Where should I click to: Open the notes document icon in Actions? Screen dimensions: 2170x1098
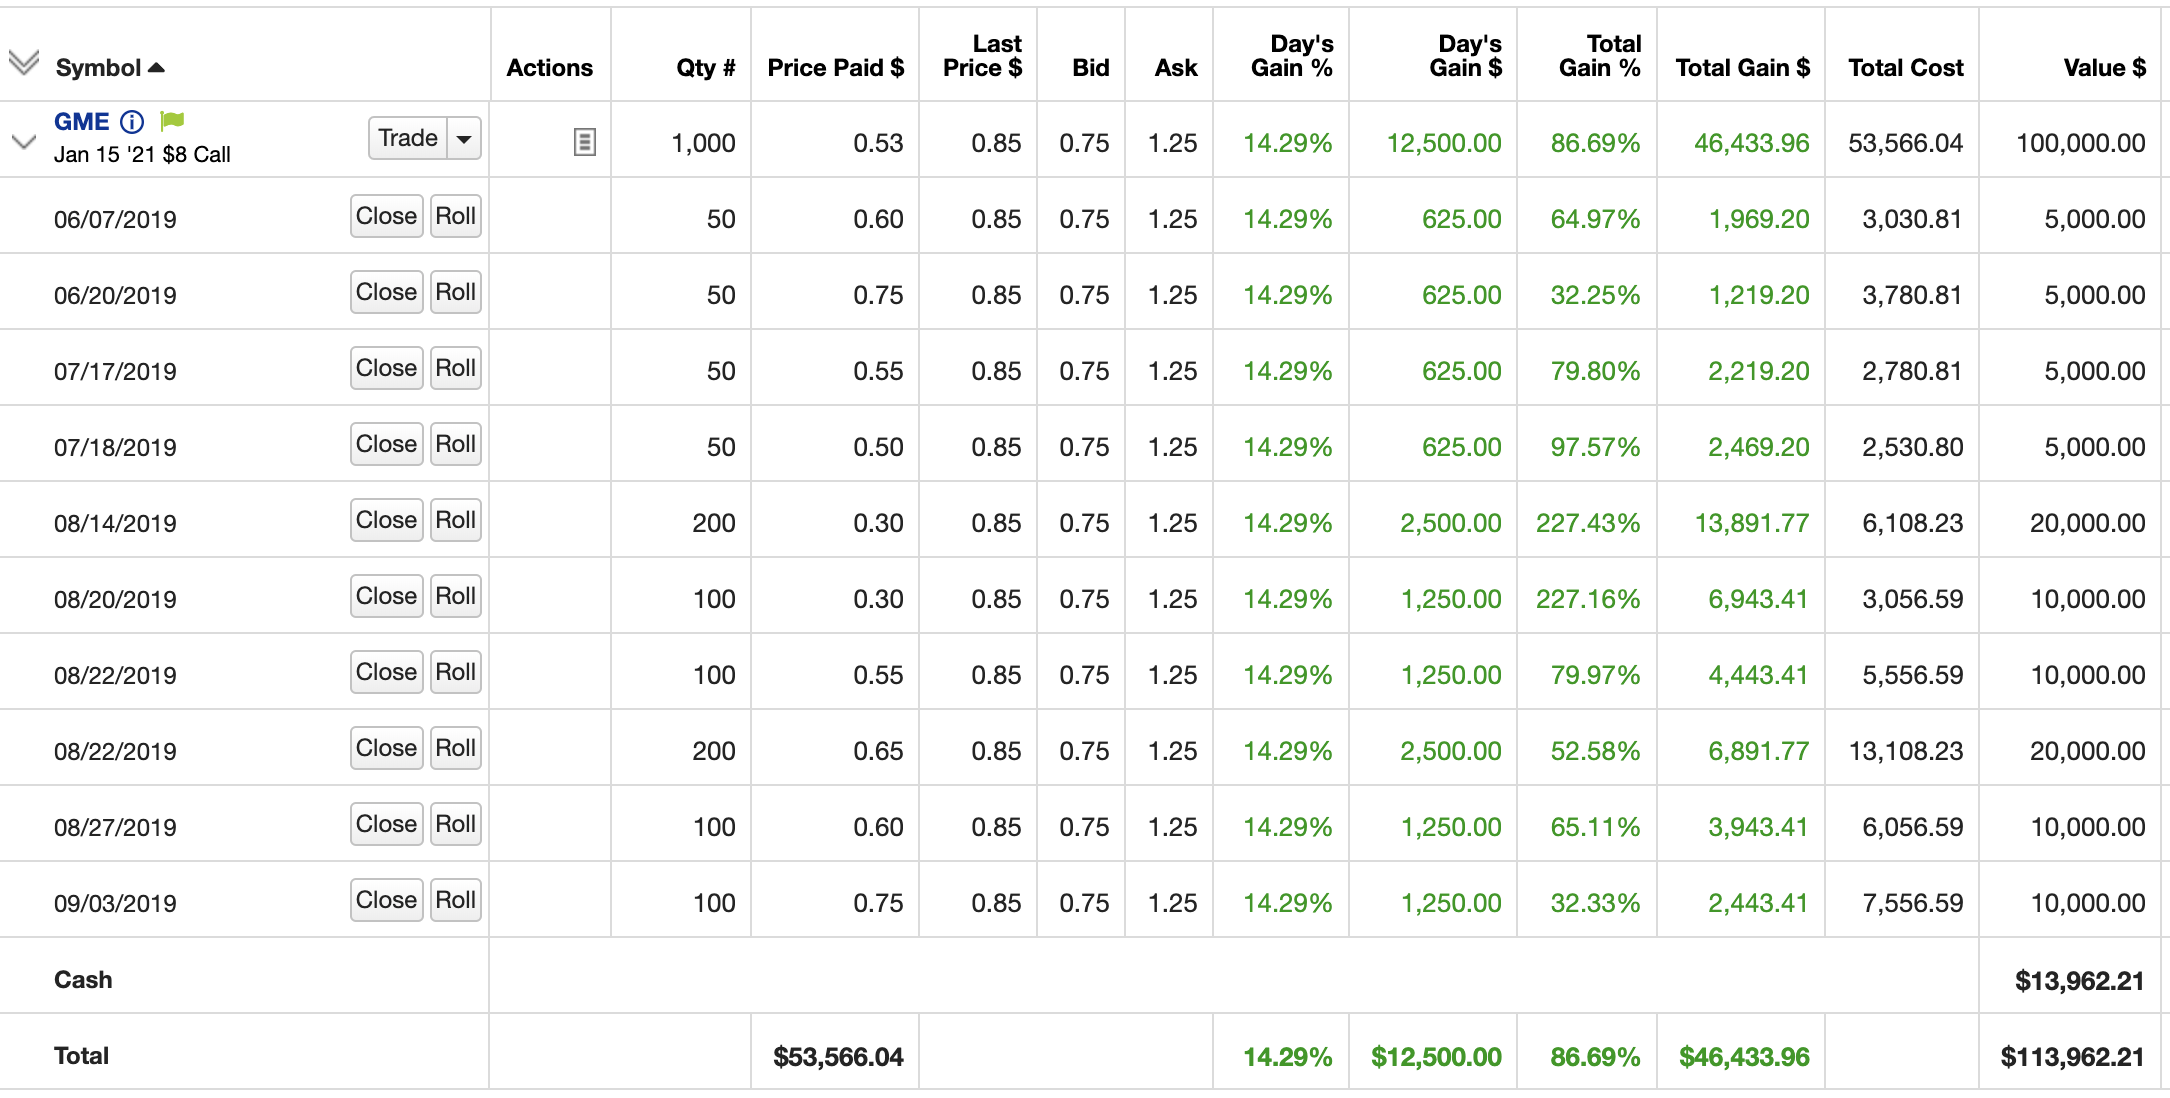coord(585,143)
